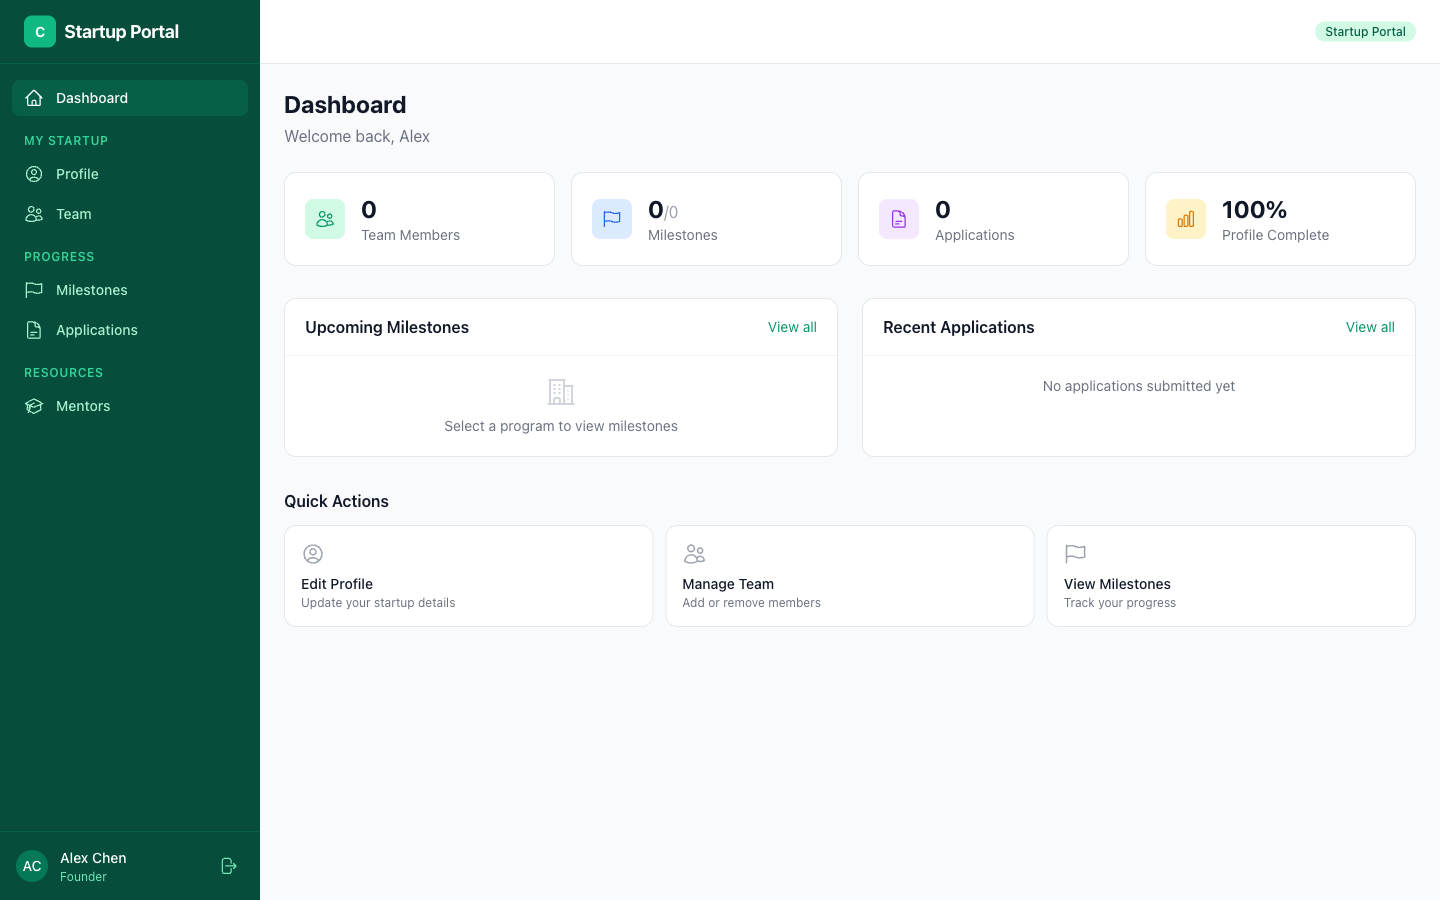Screen dimensions: 1440x900
Task: Click the AC avatar at the bottom left
Action: (31, 865)
